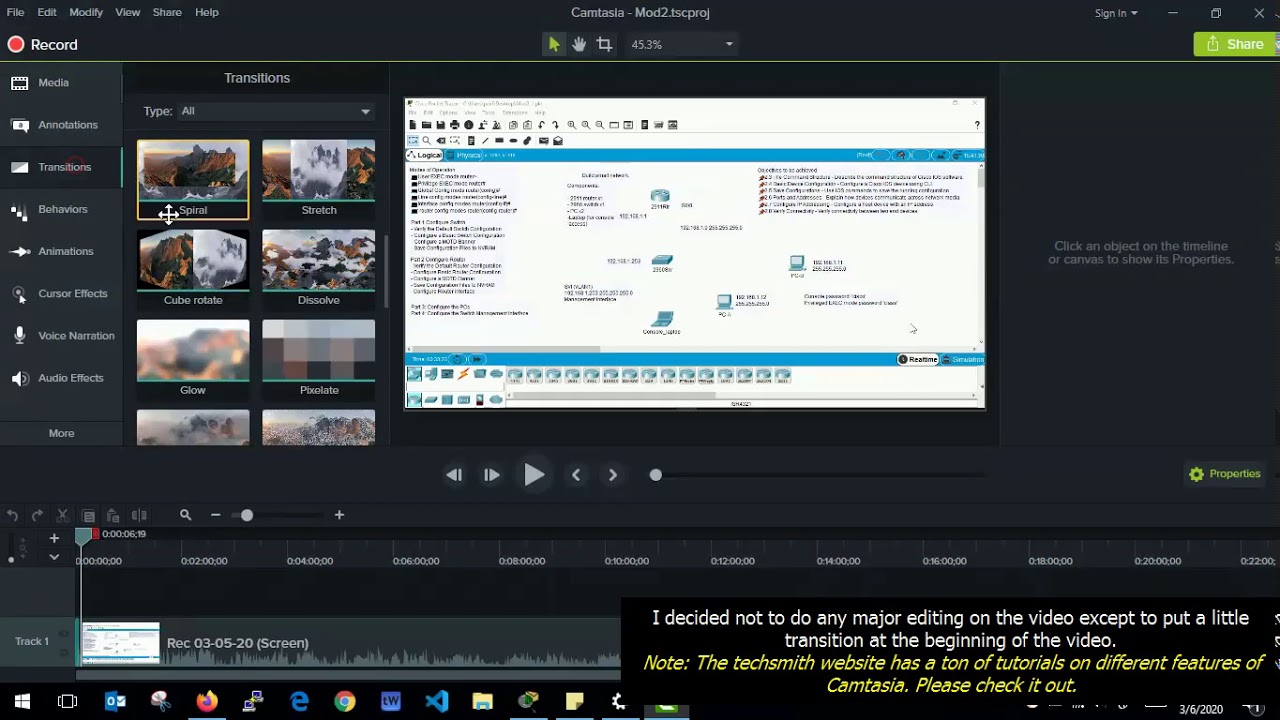The height and width of the screenshot is (720, 1280).
Task: Open the Windows Start menu
Action: [x=22, y=702]
